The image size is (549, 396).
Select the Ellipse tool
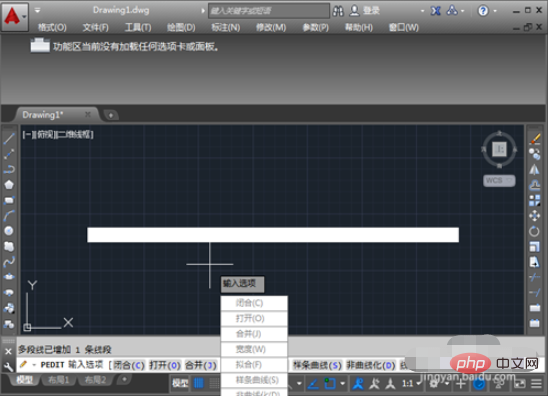pyautogui.click(x=9, y=277)
